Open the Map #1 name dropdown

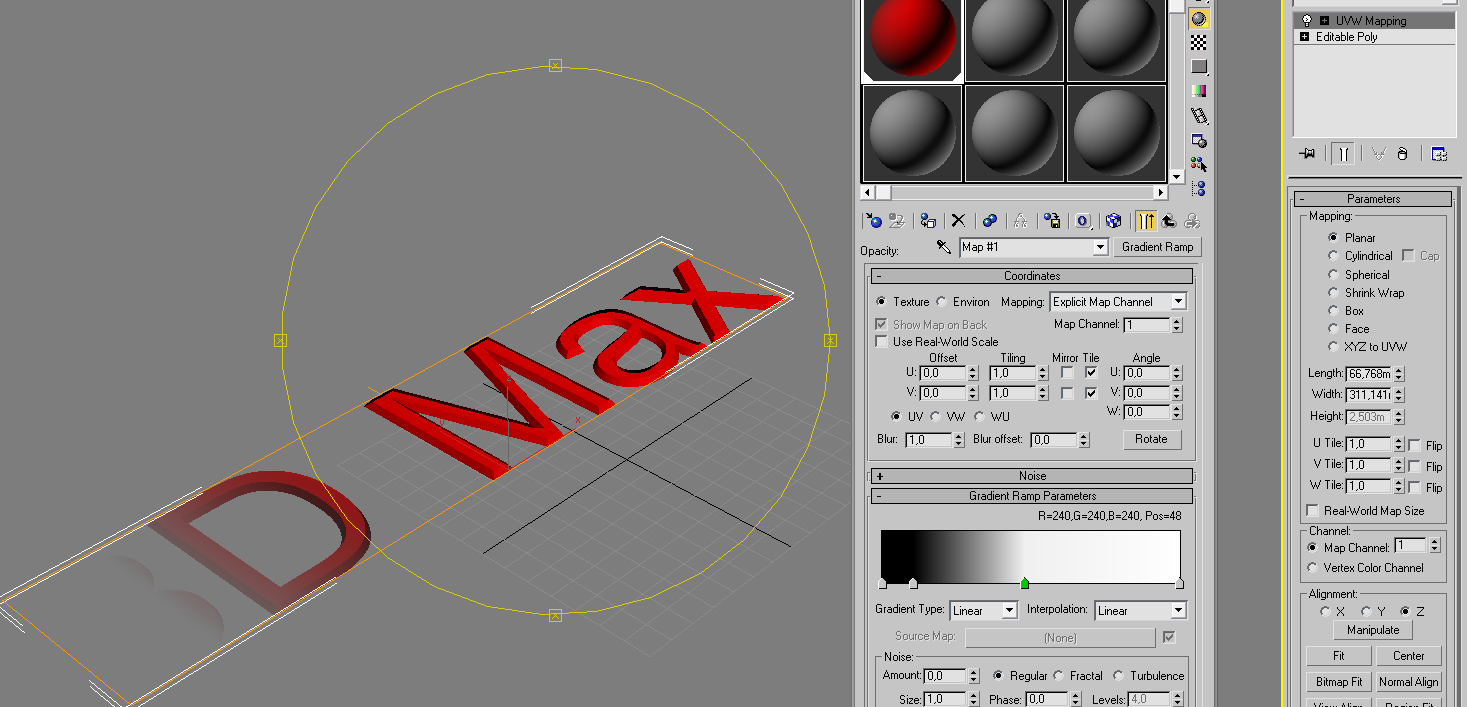tap(1100, 247)
